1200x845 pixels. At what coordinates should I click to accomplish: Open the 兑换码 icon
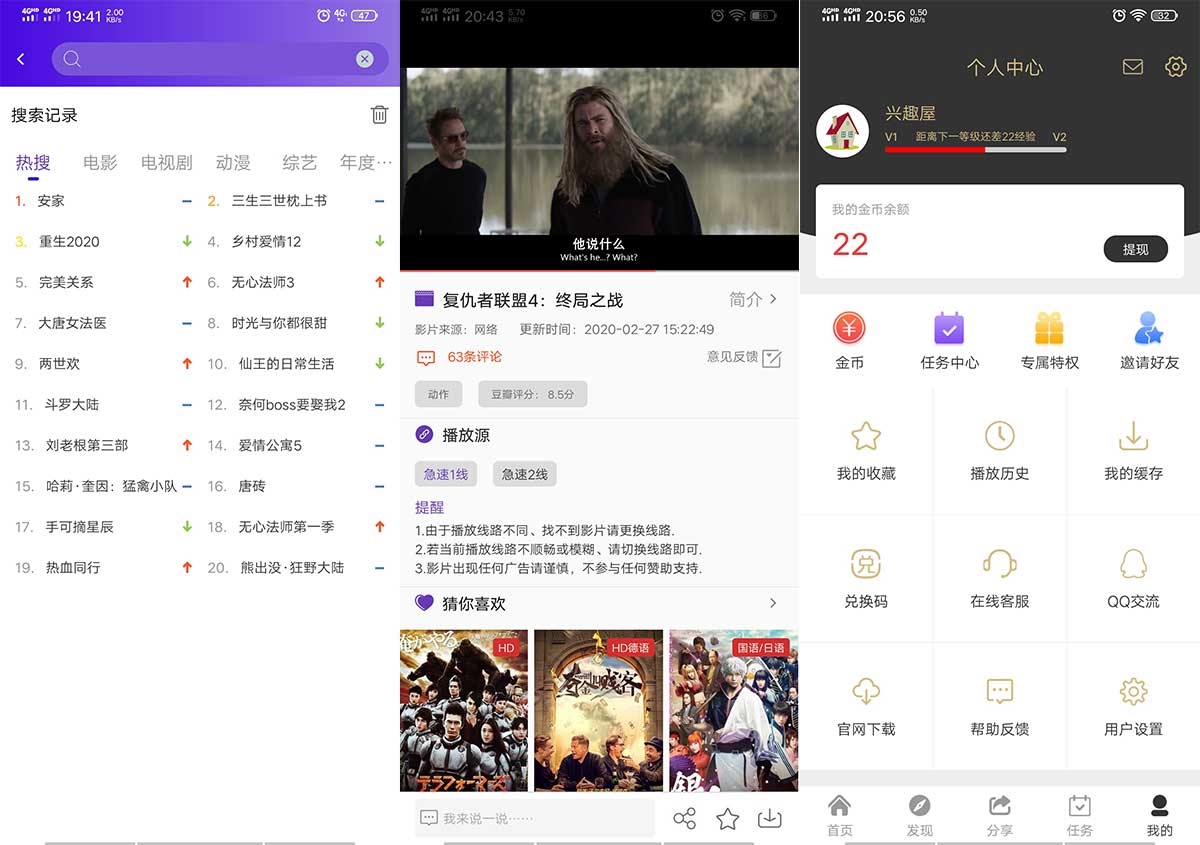click(866, 564)
